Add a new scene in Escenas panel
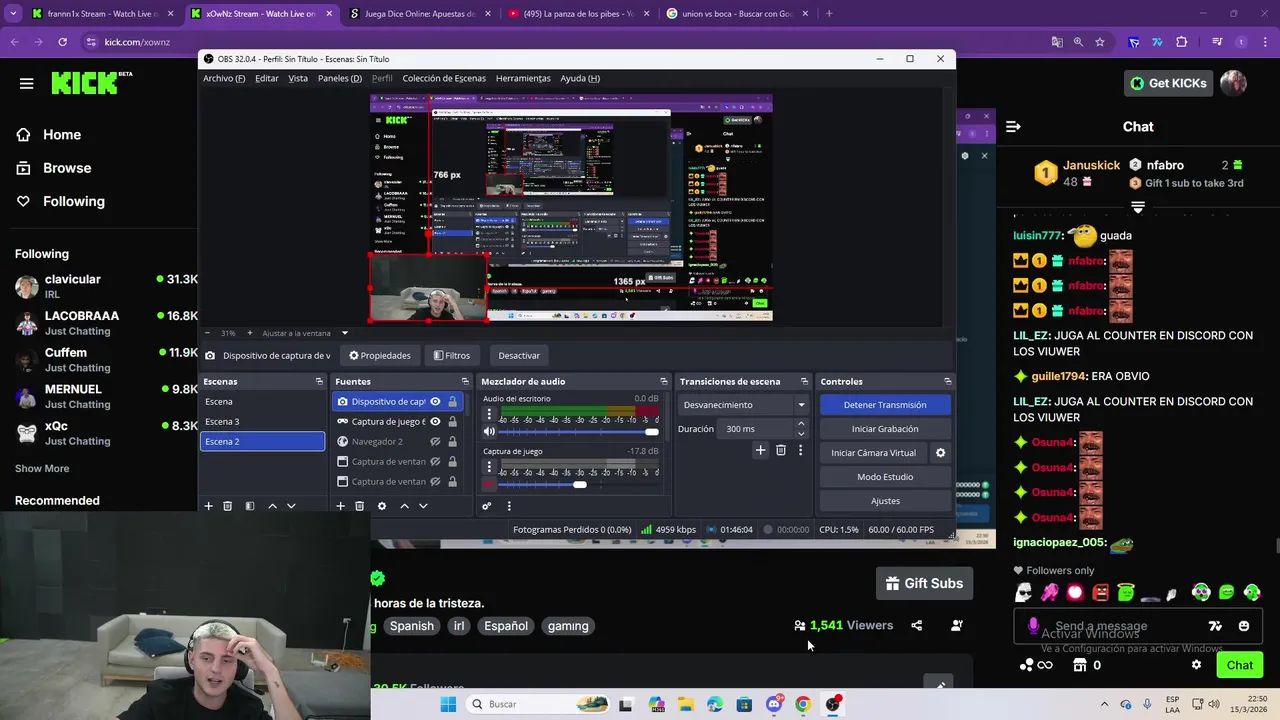This screenshot has width=1280, height=720. click(x=208, y=506)
